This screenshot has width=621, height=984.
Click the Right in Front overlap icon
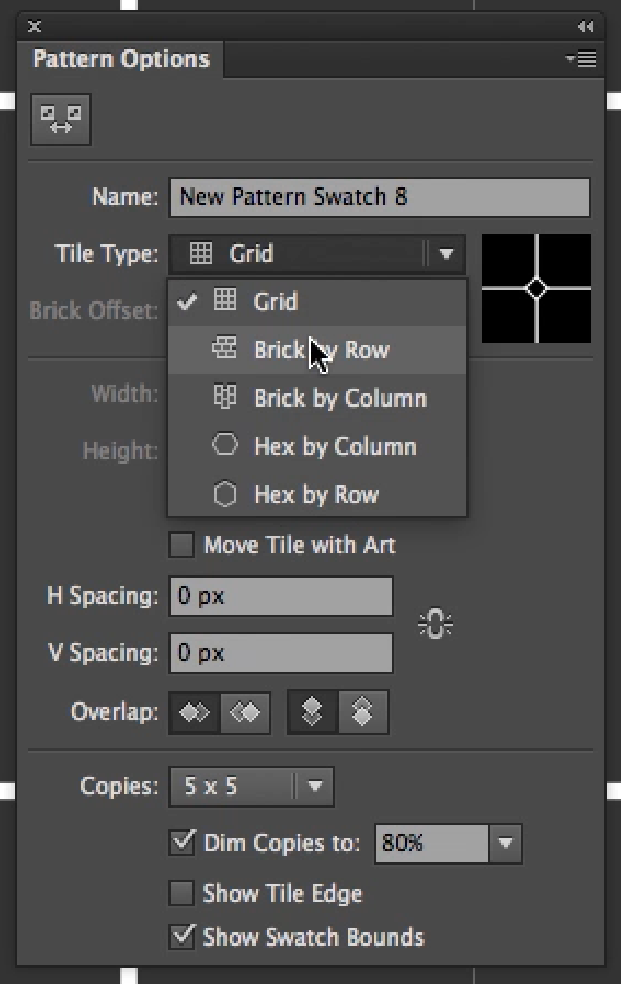coord(245,713)
